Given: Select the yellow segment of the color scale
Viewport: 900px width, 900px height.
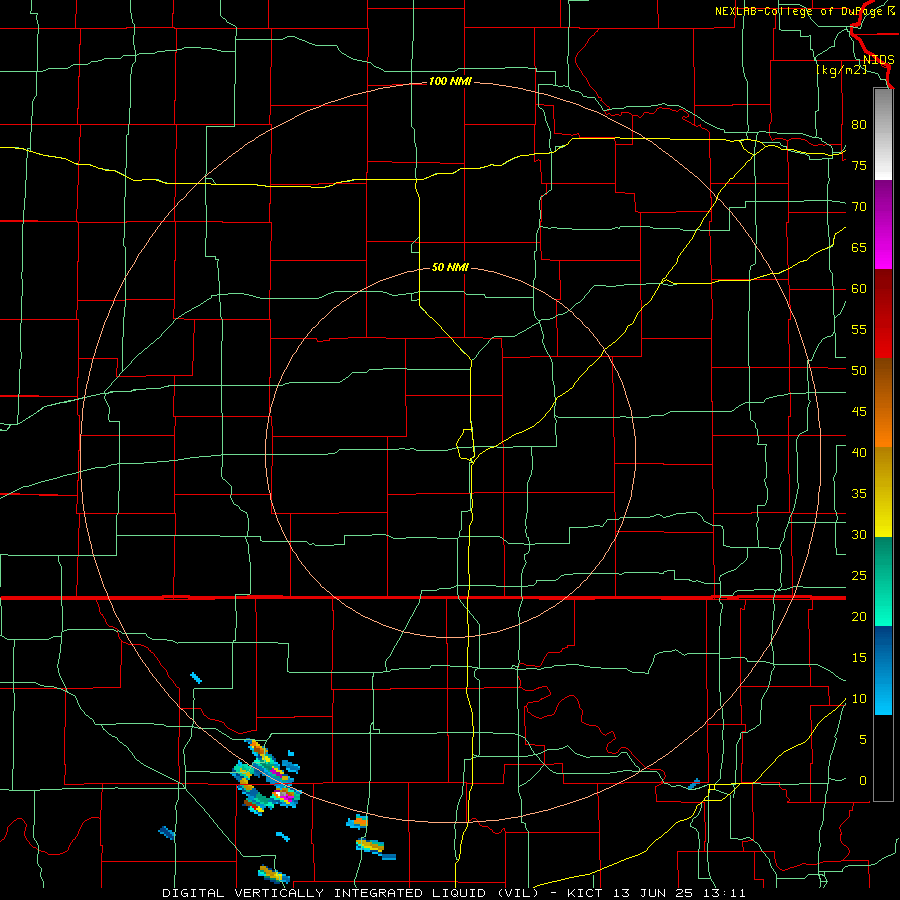Looking at the screenshot, I should coord(883,492).
